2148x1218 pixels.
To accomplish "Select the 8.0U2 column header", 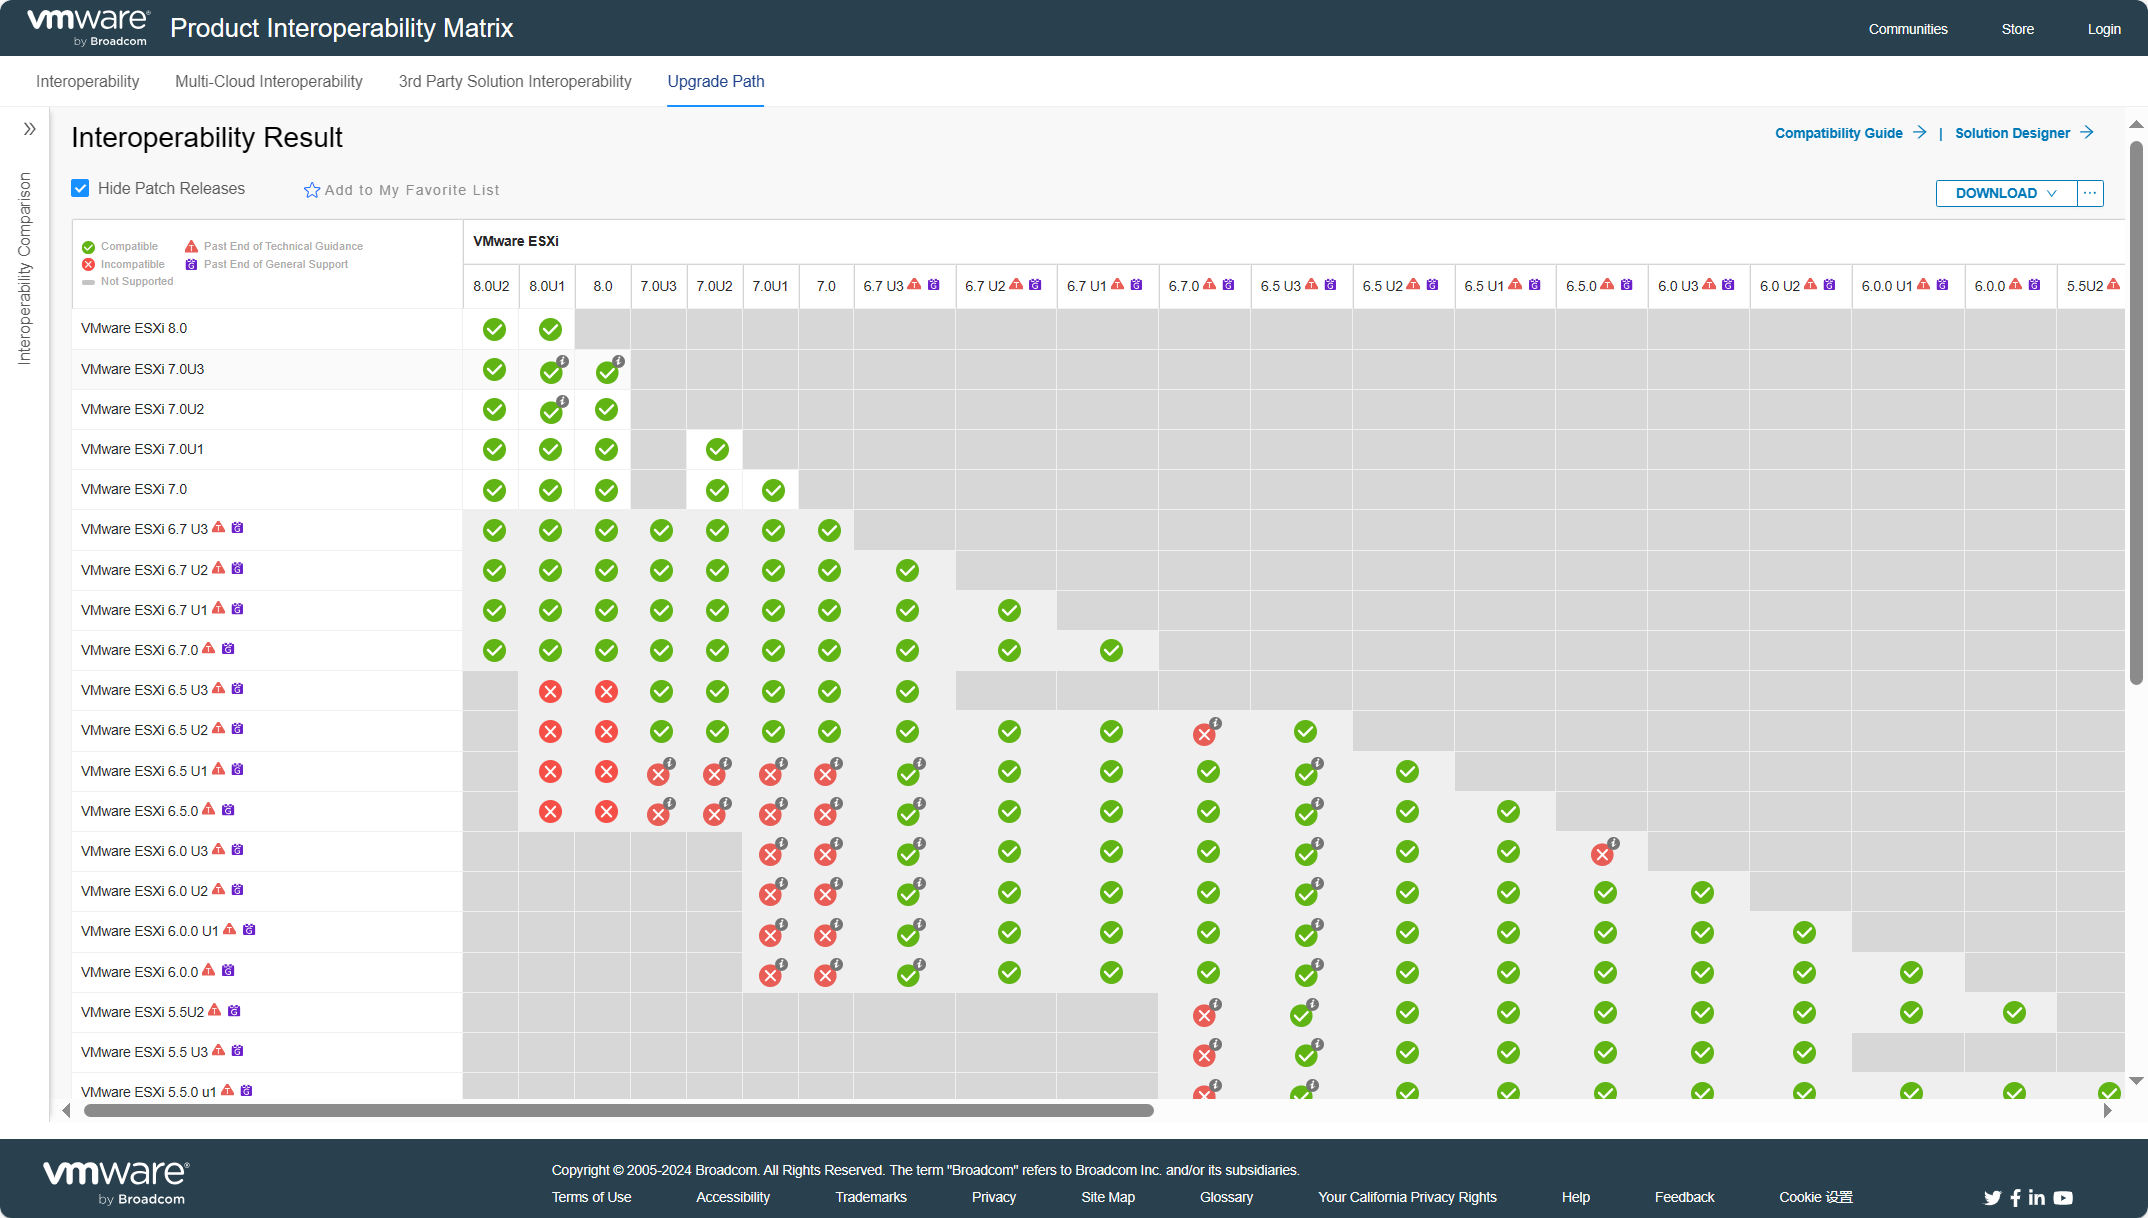I will coord(491,286).
